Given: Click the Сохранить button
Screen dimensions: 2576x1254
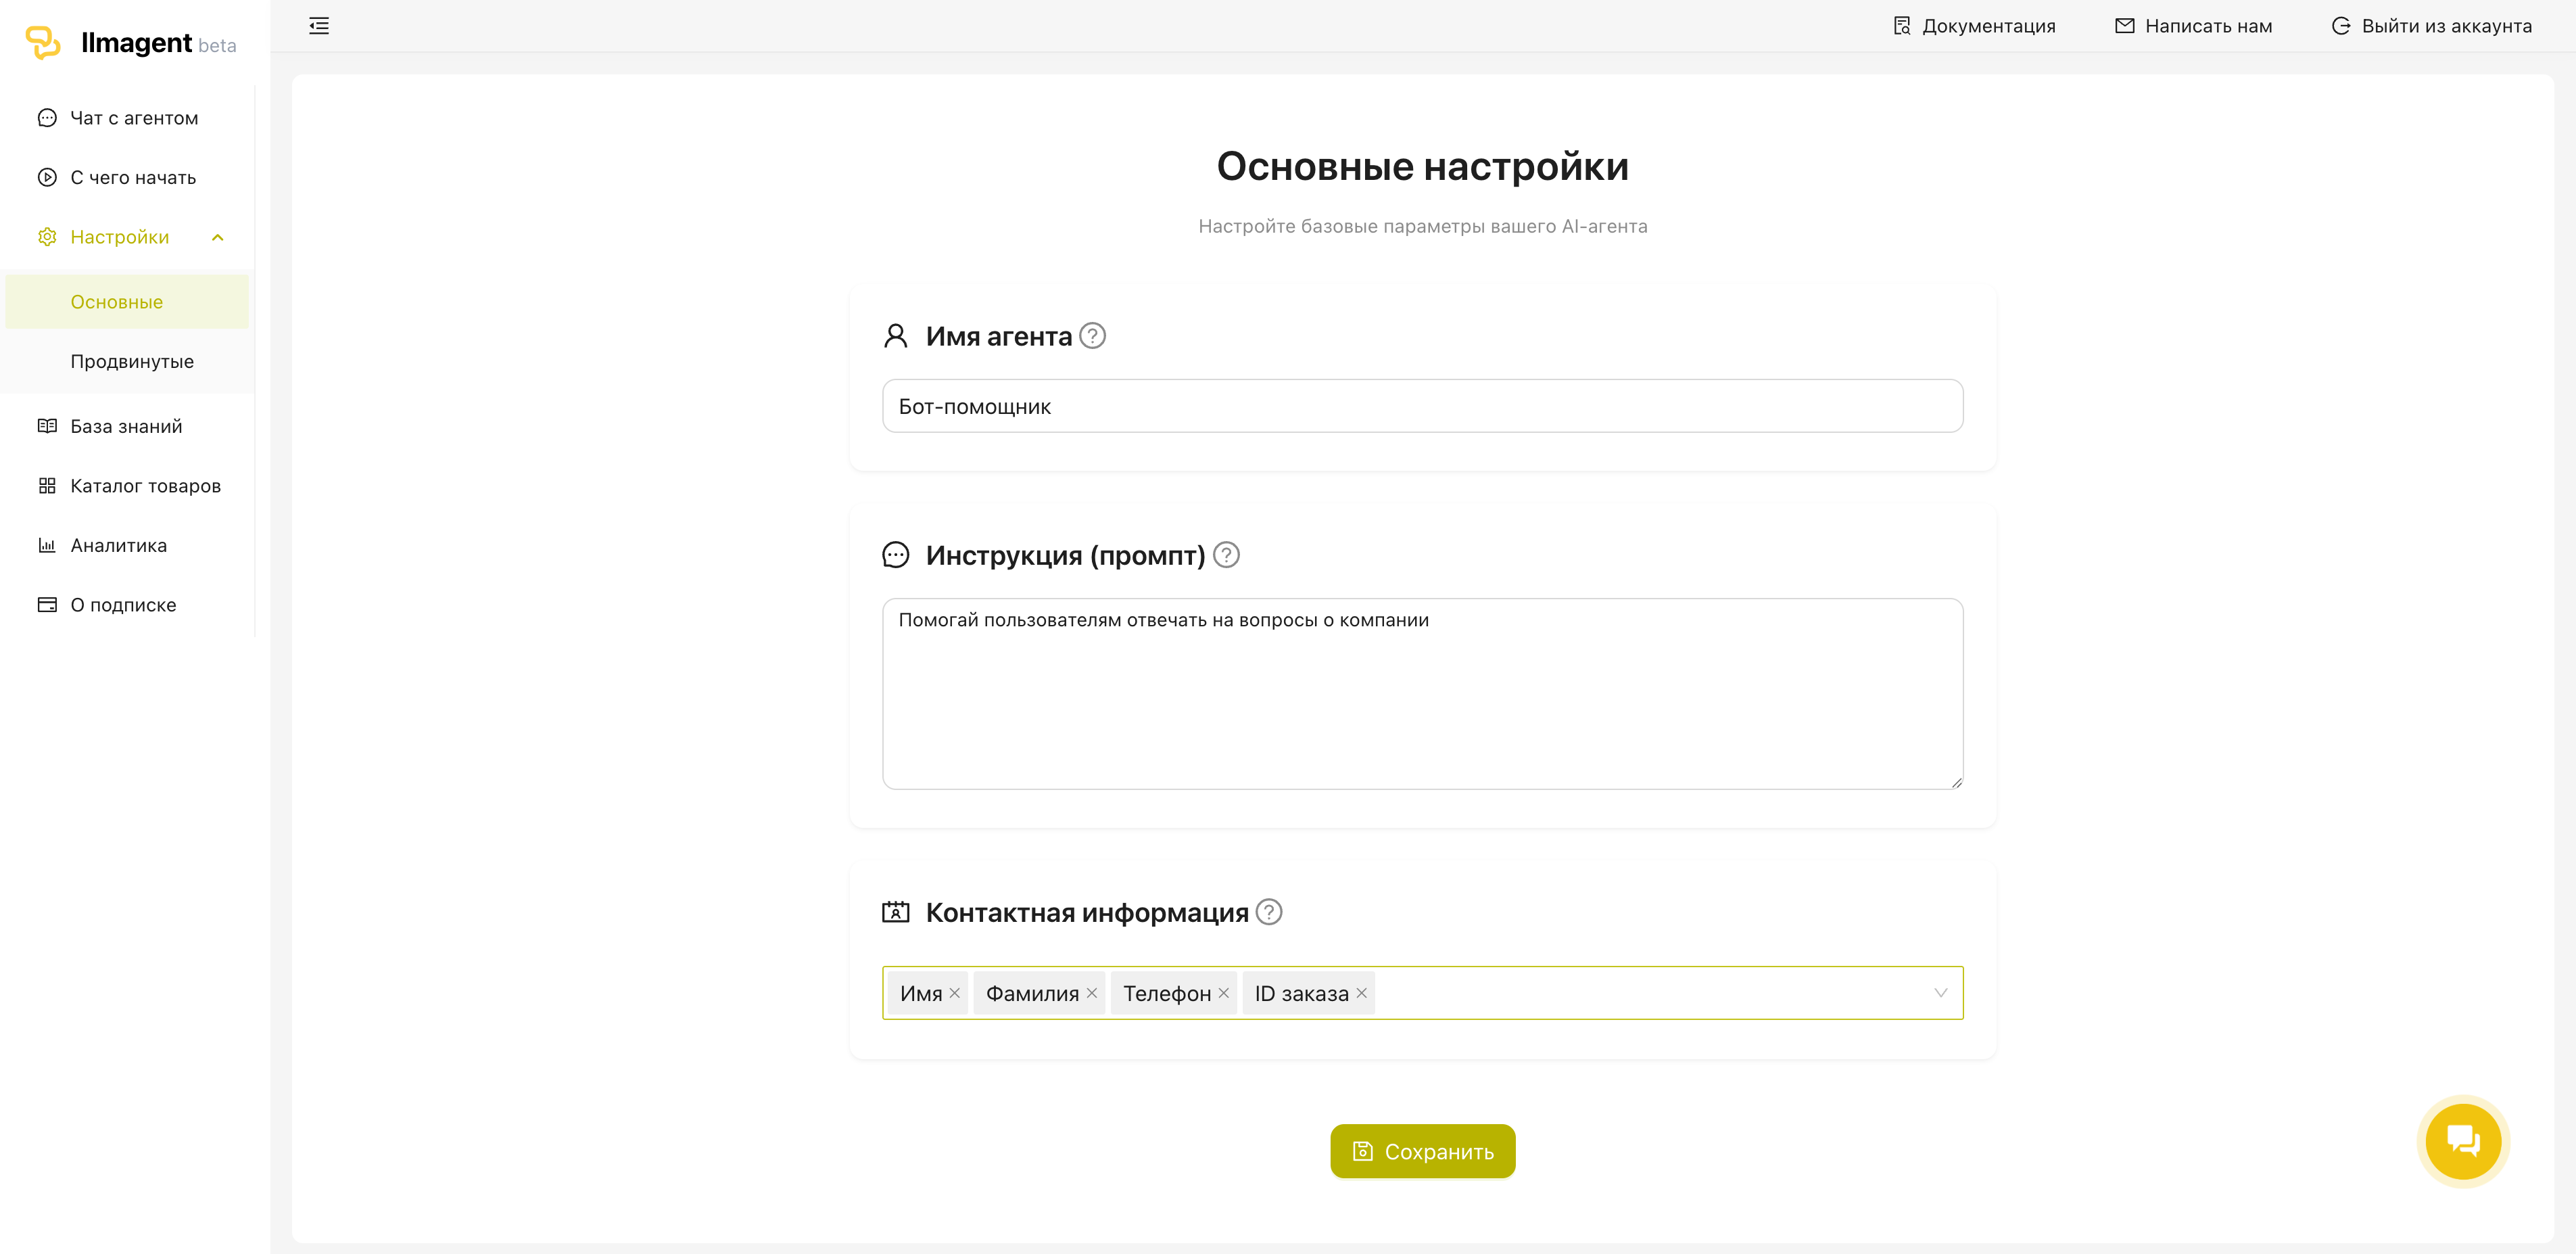Looking at the screenshot, I should [x=1422, y=1152].
